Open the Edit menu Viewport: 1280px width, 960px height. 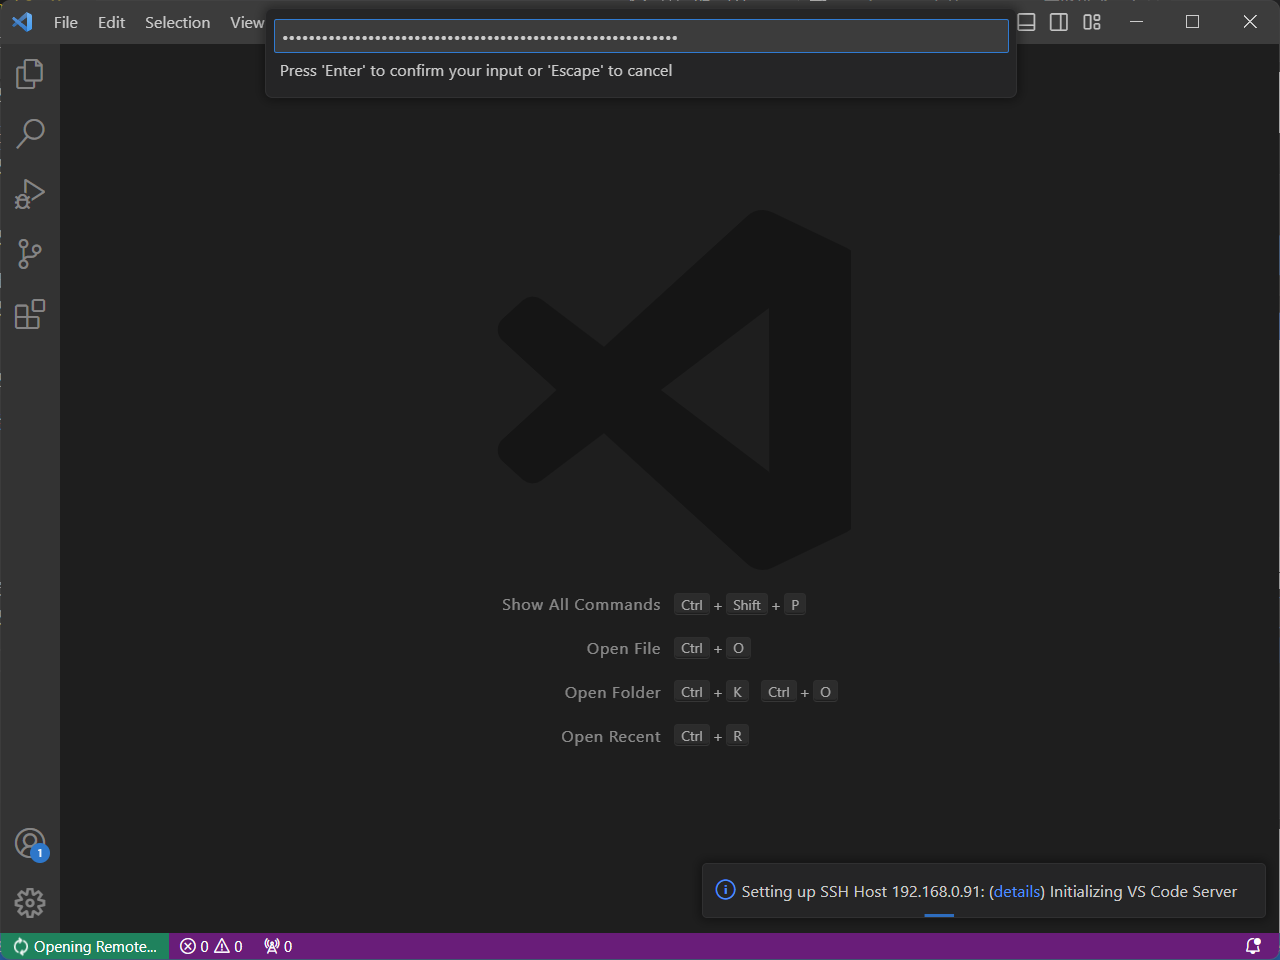coord(112,22)
